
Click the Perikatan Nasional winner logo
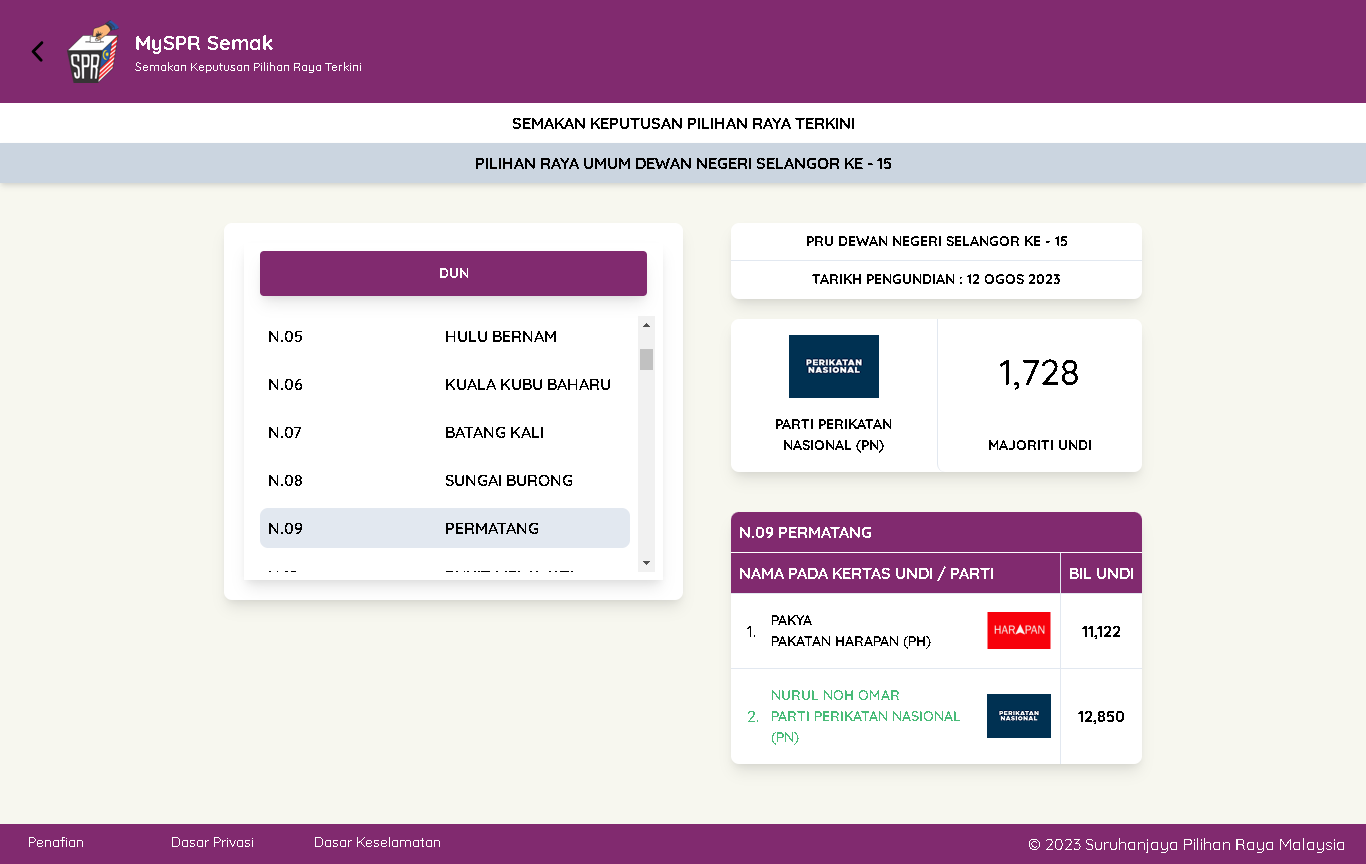(x=833, y=367)
